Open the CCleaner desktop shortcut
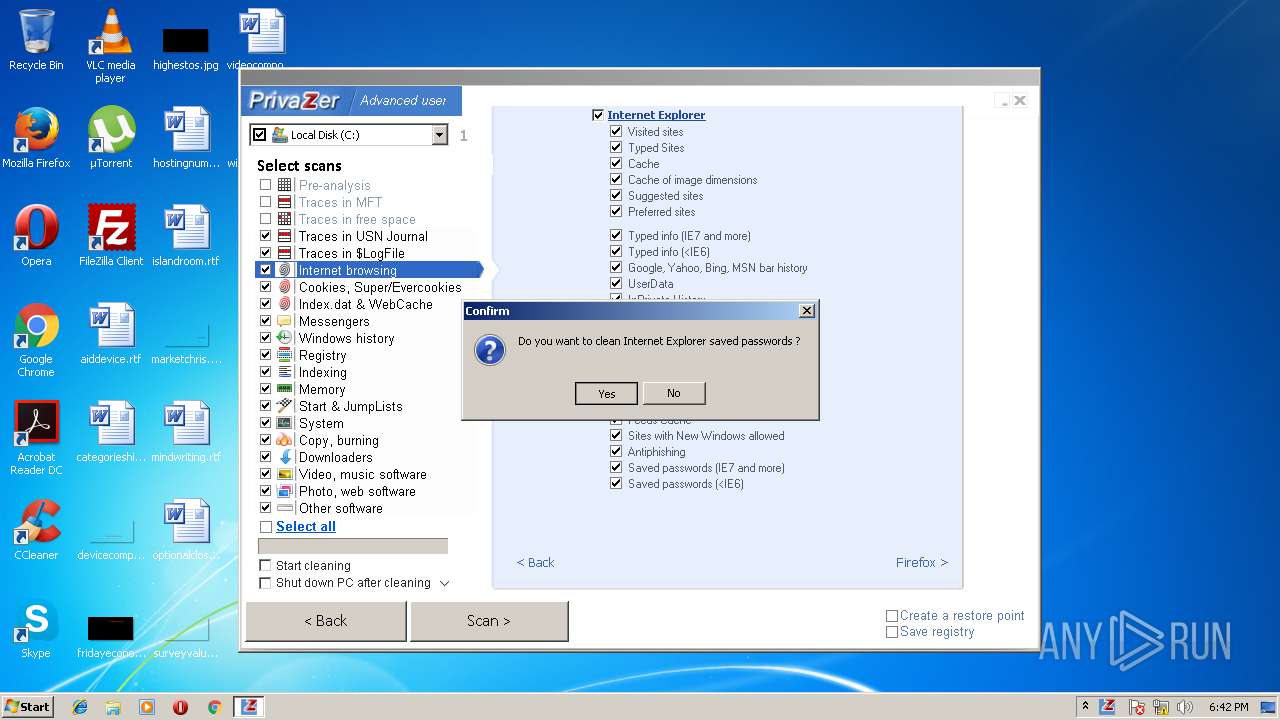This screenshot has height=720, width=1280. pyautogui.click(x=36, y=530)
